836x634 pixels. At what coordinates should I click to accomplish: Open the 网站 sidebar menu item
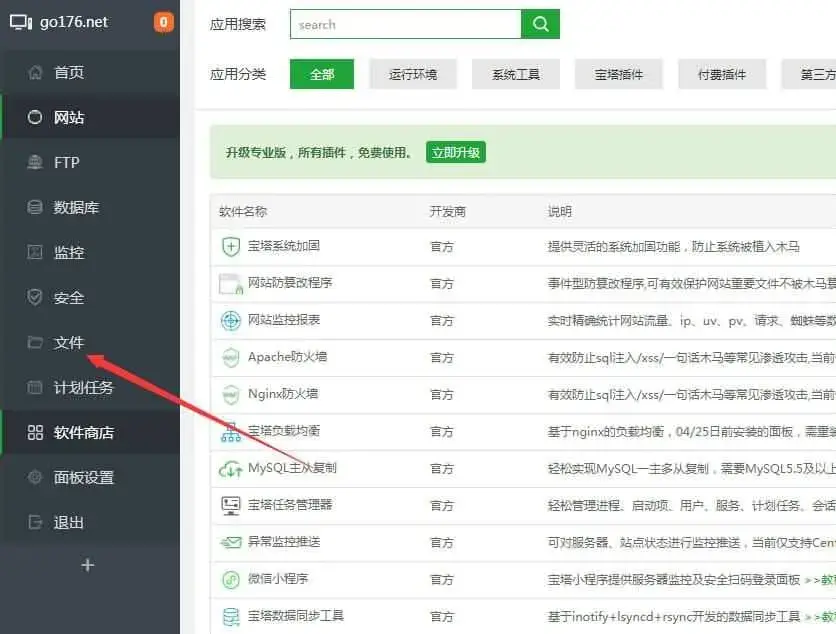pyautogui.click(x=90, y=117)
